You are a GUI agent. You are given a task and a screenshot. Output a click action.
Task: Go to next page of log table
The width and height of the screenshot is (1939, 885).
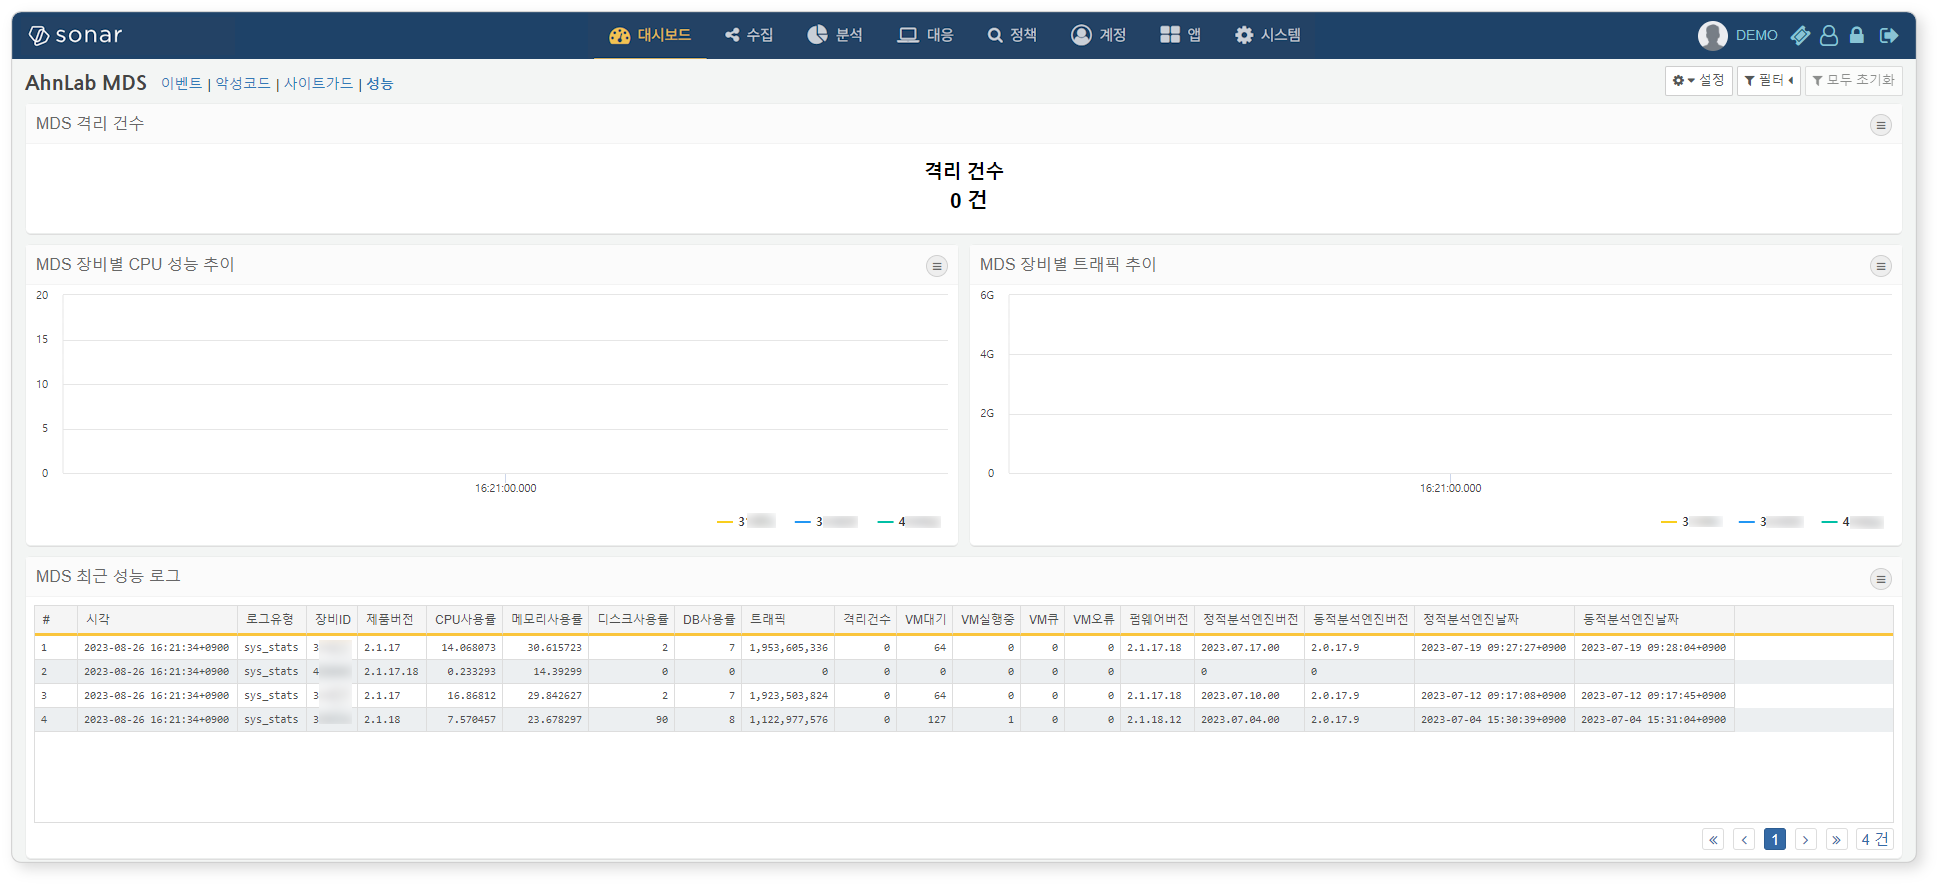[1806, 840]
